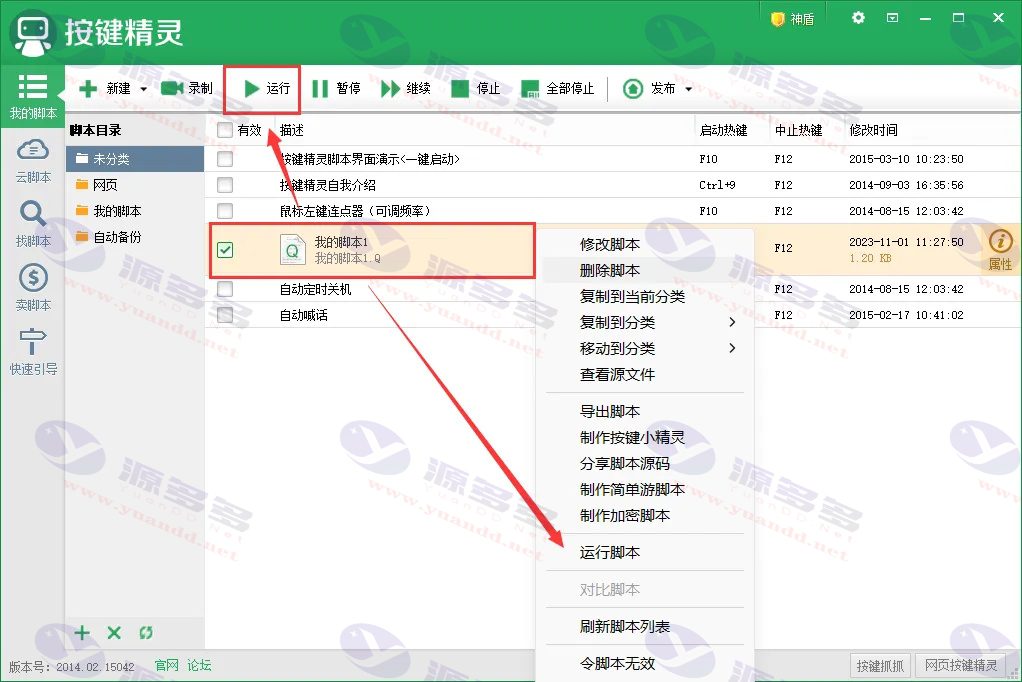
Task: Open the 官网 official site link
Action: (x=166, y=666)
